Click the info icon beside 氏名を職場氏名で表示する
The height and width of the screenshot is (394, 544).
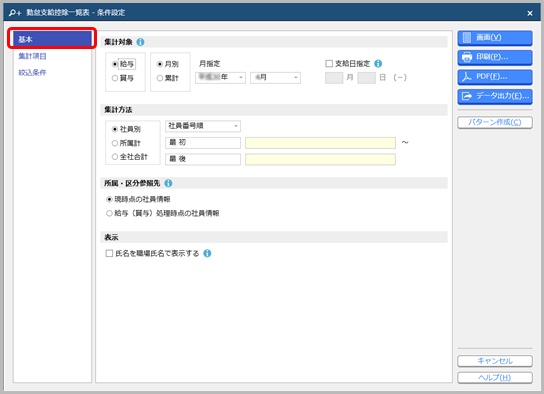[207, 254]
